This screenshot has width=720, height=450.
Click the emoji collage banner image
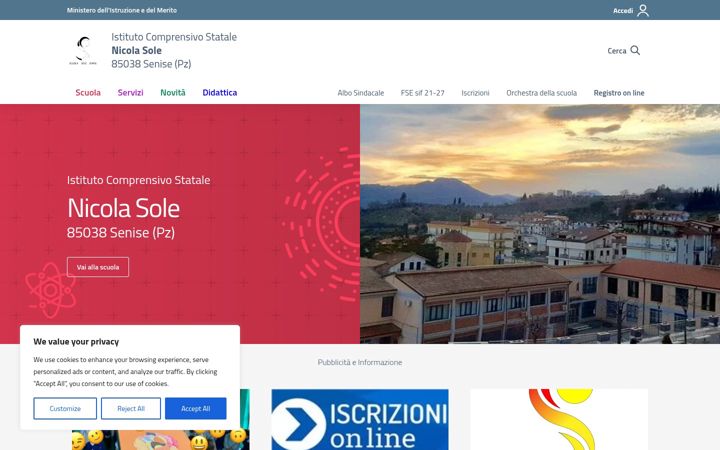click(x=161, y=439)
